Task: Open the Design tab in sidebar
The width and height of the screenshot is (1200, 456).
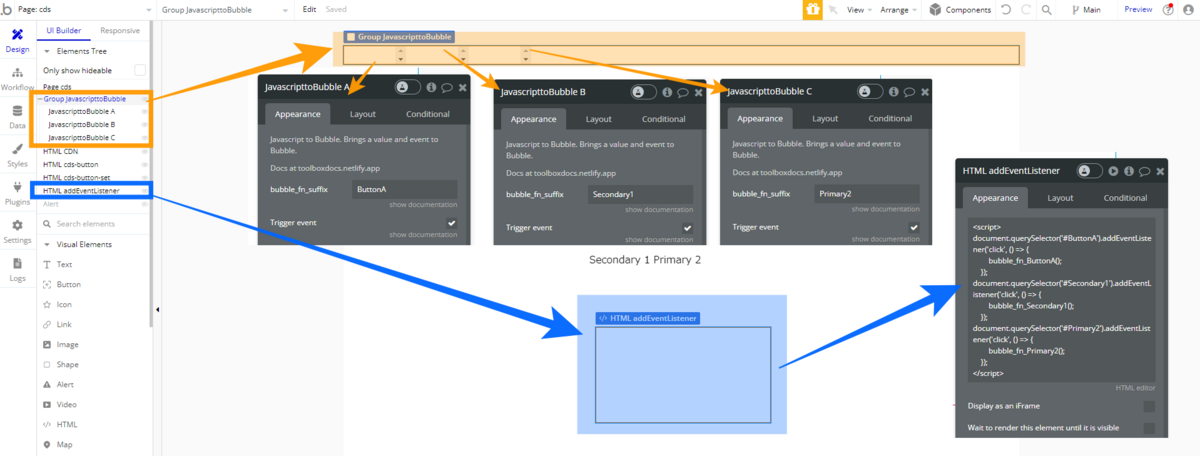Action: click(x=17, y=39)
